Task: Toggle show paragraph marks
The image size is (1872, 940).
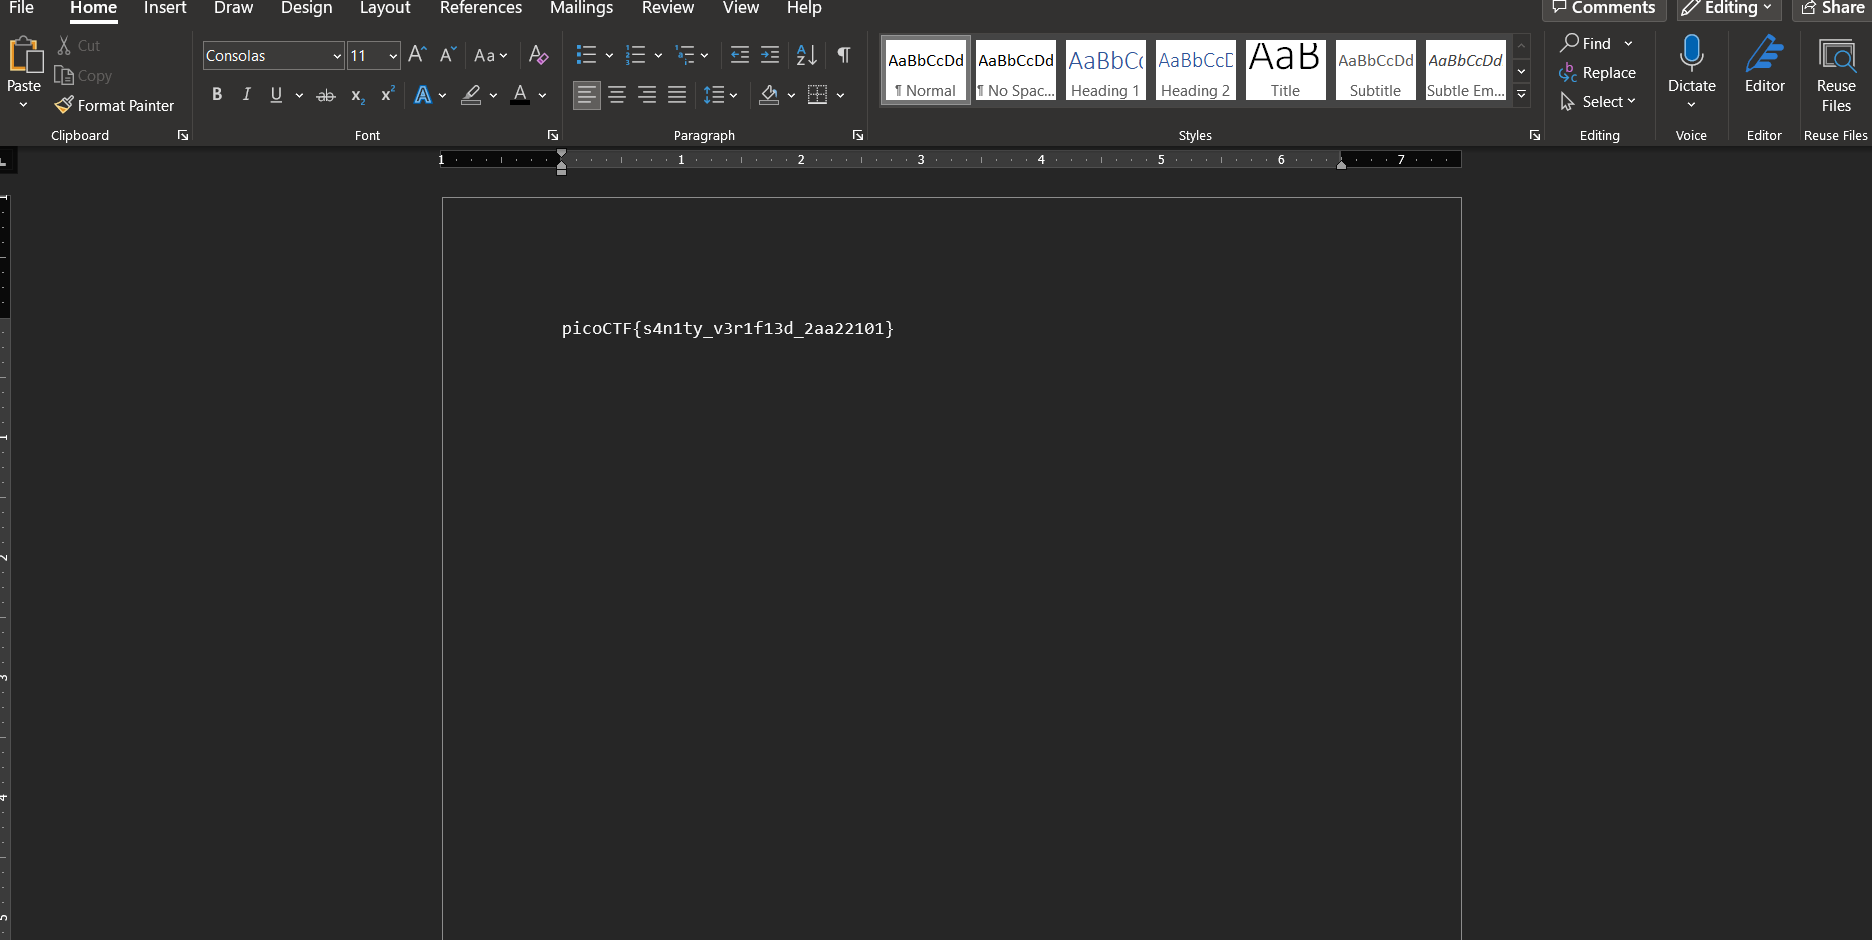Action: (844, 55)
